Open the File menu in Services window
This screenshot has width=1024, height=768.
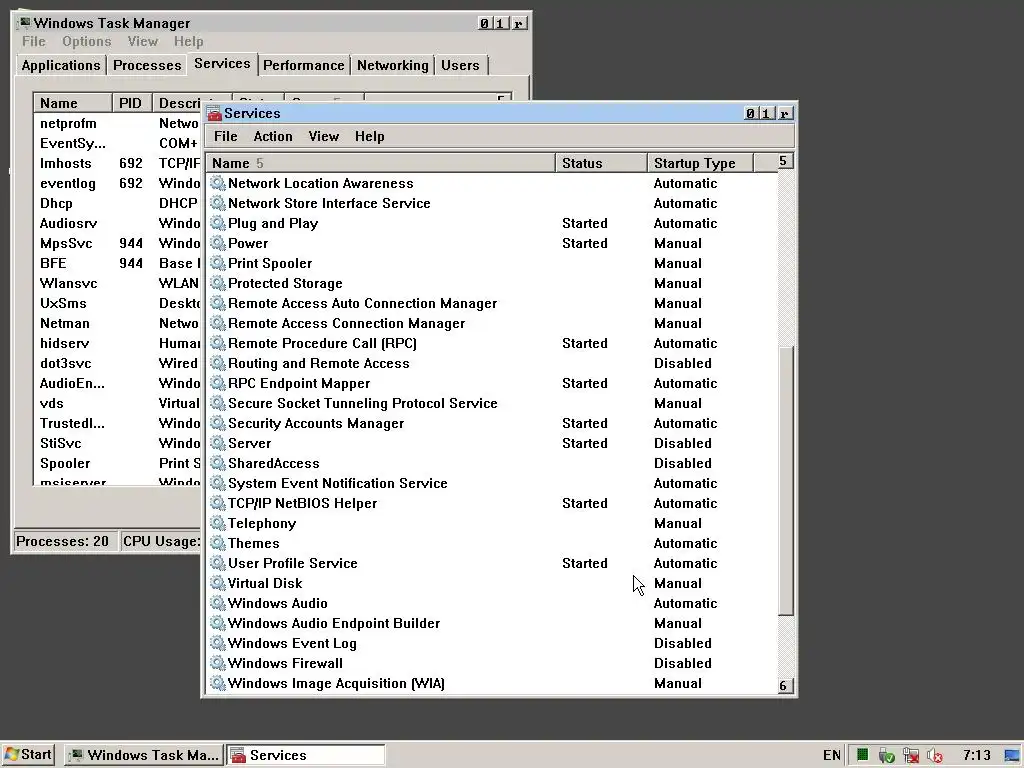(225, 136)
